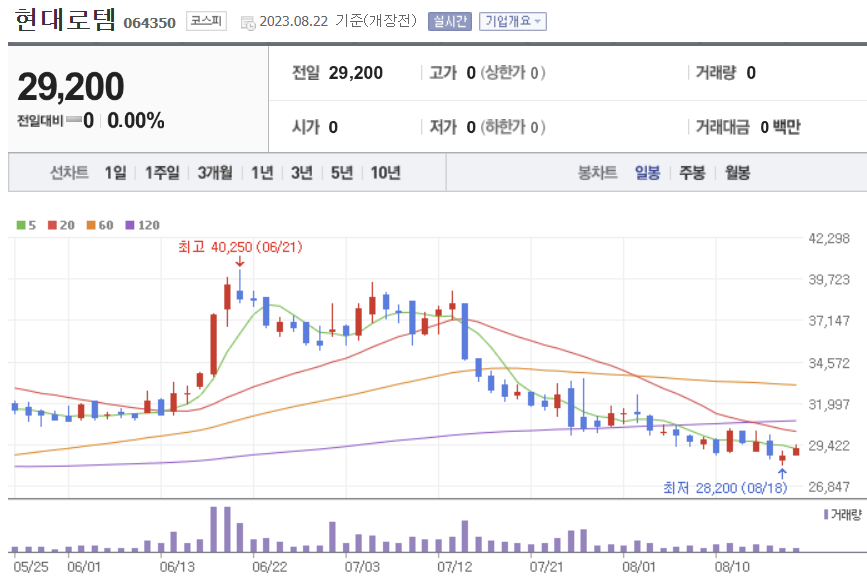Click the red 20-day moving average swatch
867x582 pixels.
(53, 225)
